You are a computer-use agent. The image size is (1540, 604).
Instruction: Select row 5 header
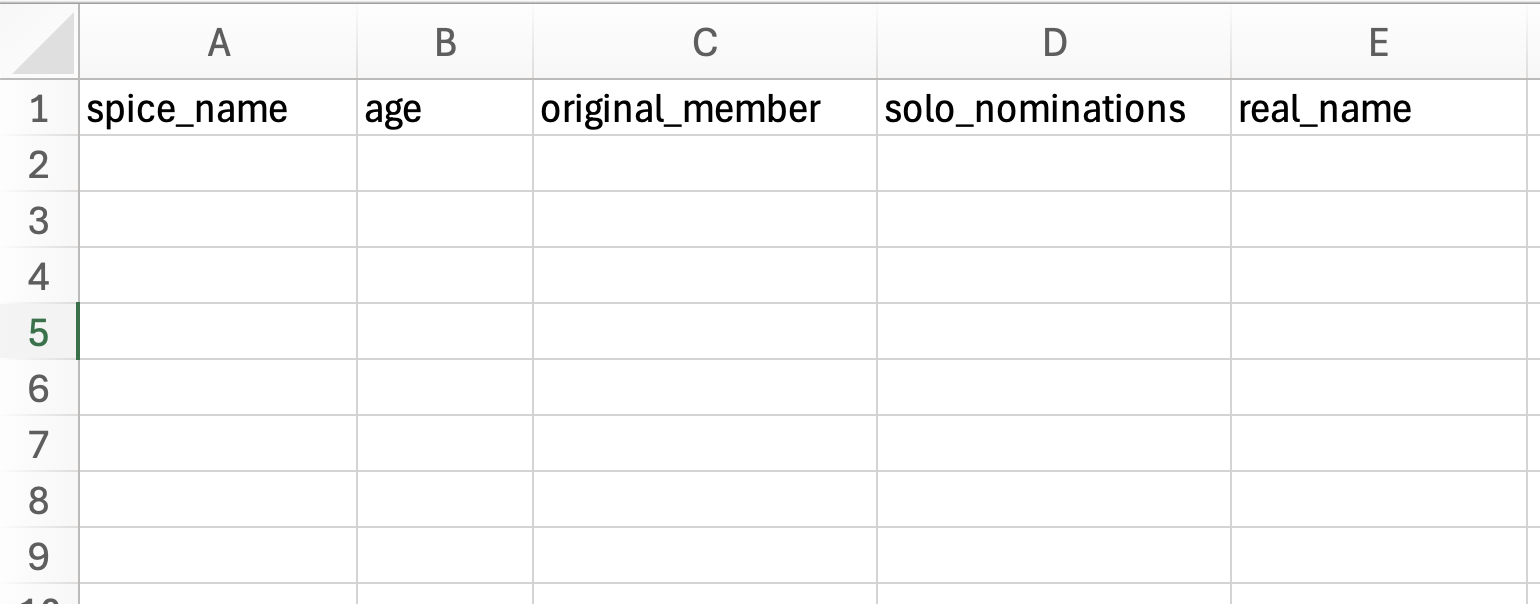tap(39, 332)
